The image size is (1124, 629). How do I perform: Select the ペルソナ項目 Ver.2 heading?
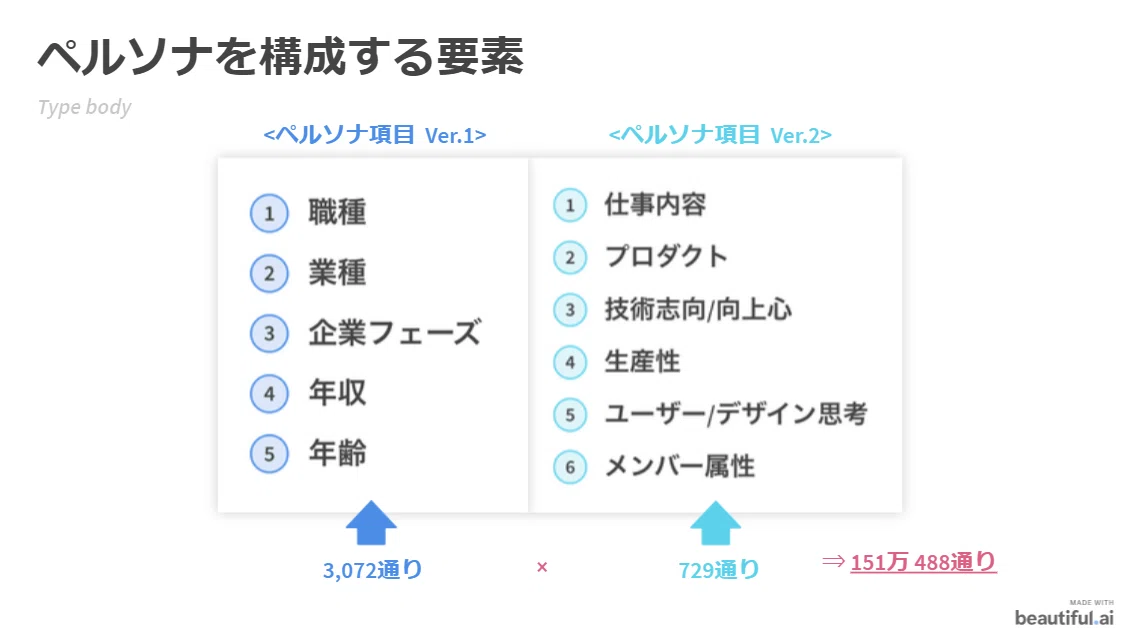tap(720, 134)
